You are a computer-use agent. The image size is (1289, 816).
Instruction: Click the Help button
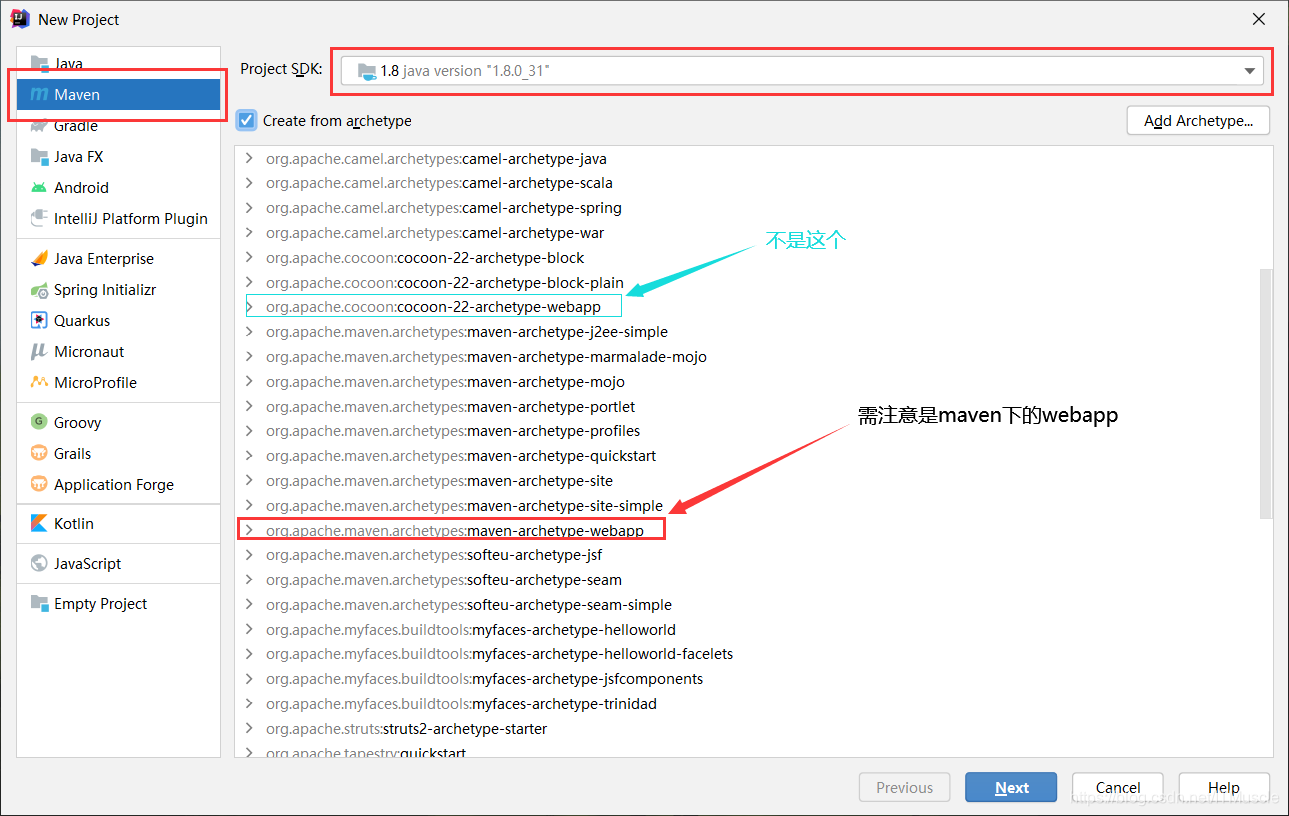[x=1224, y=788]
